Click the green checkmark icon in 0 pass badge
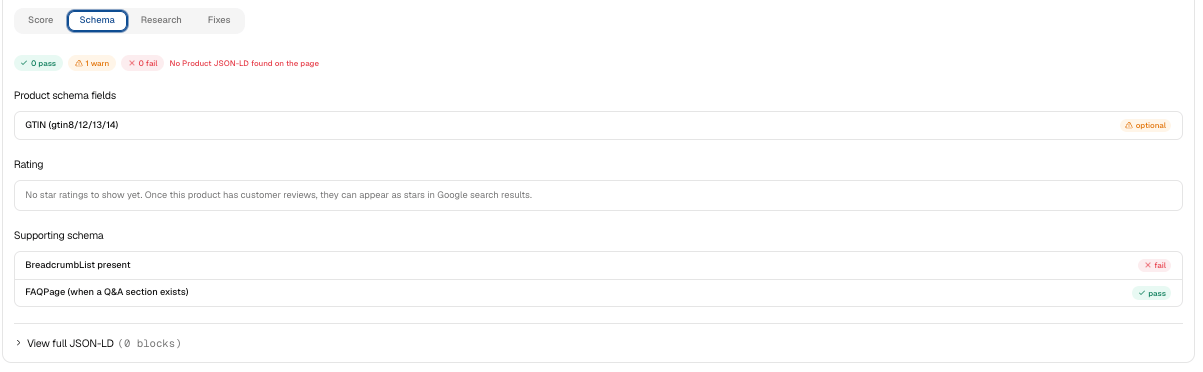Viewport: 1203px width, 372px height. click(x=23, y=63)
